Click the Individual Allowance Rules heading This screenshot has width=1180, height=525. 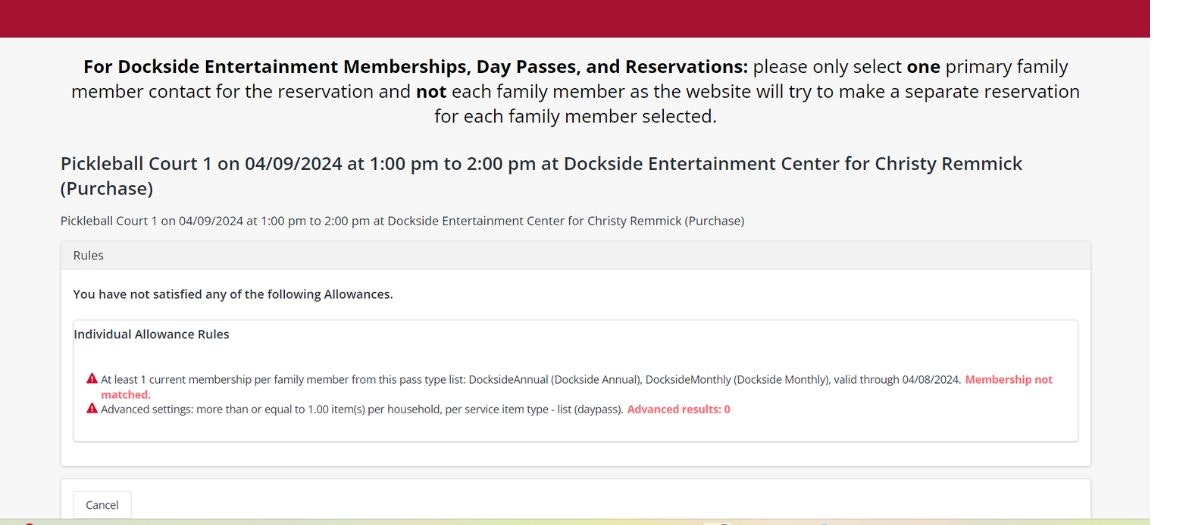click(x=151, y=334)
